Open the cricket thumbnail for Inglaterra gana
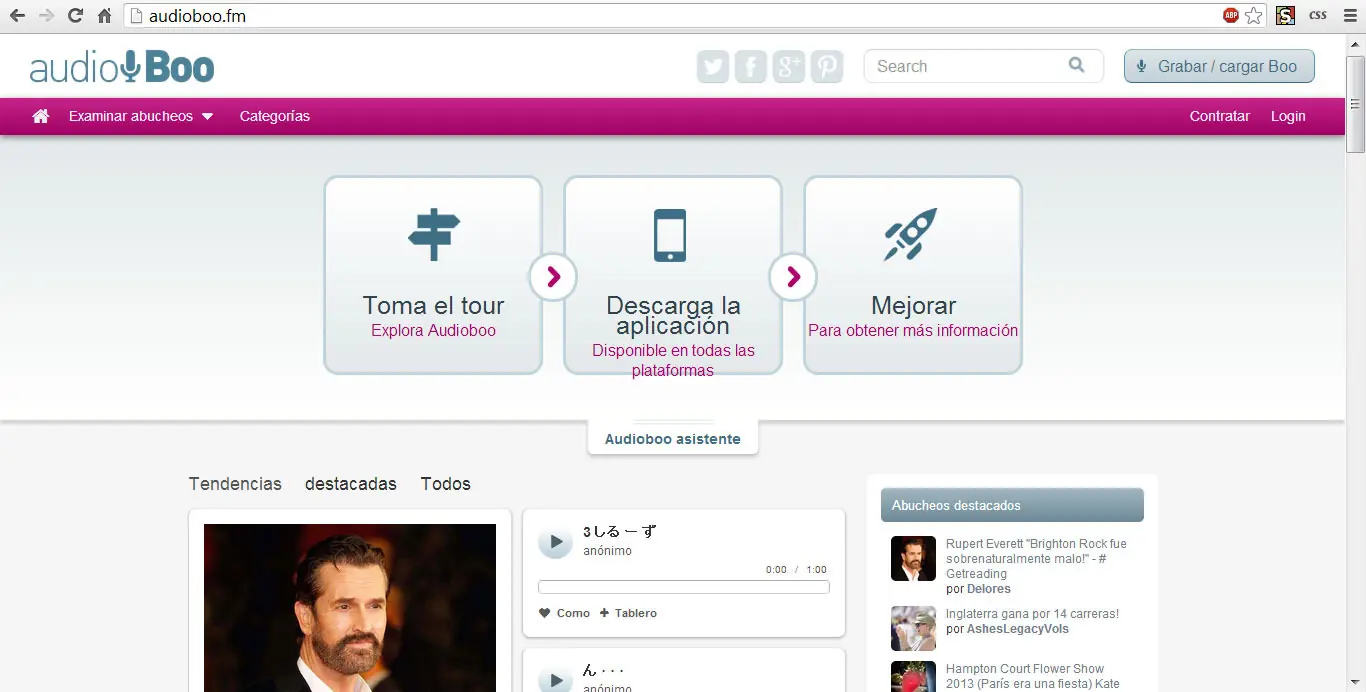This screenshot has width=1366, height=692. 913,629
